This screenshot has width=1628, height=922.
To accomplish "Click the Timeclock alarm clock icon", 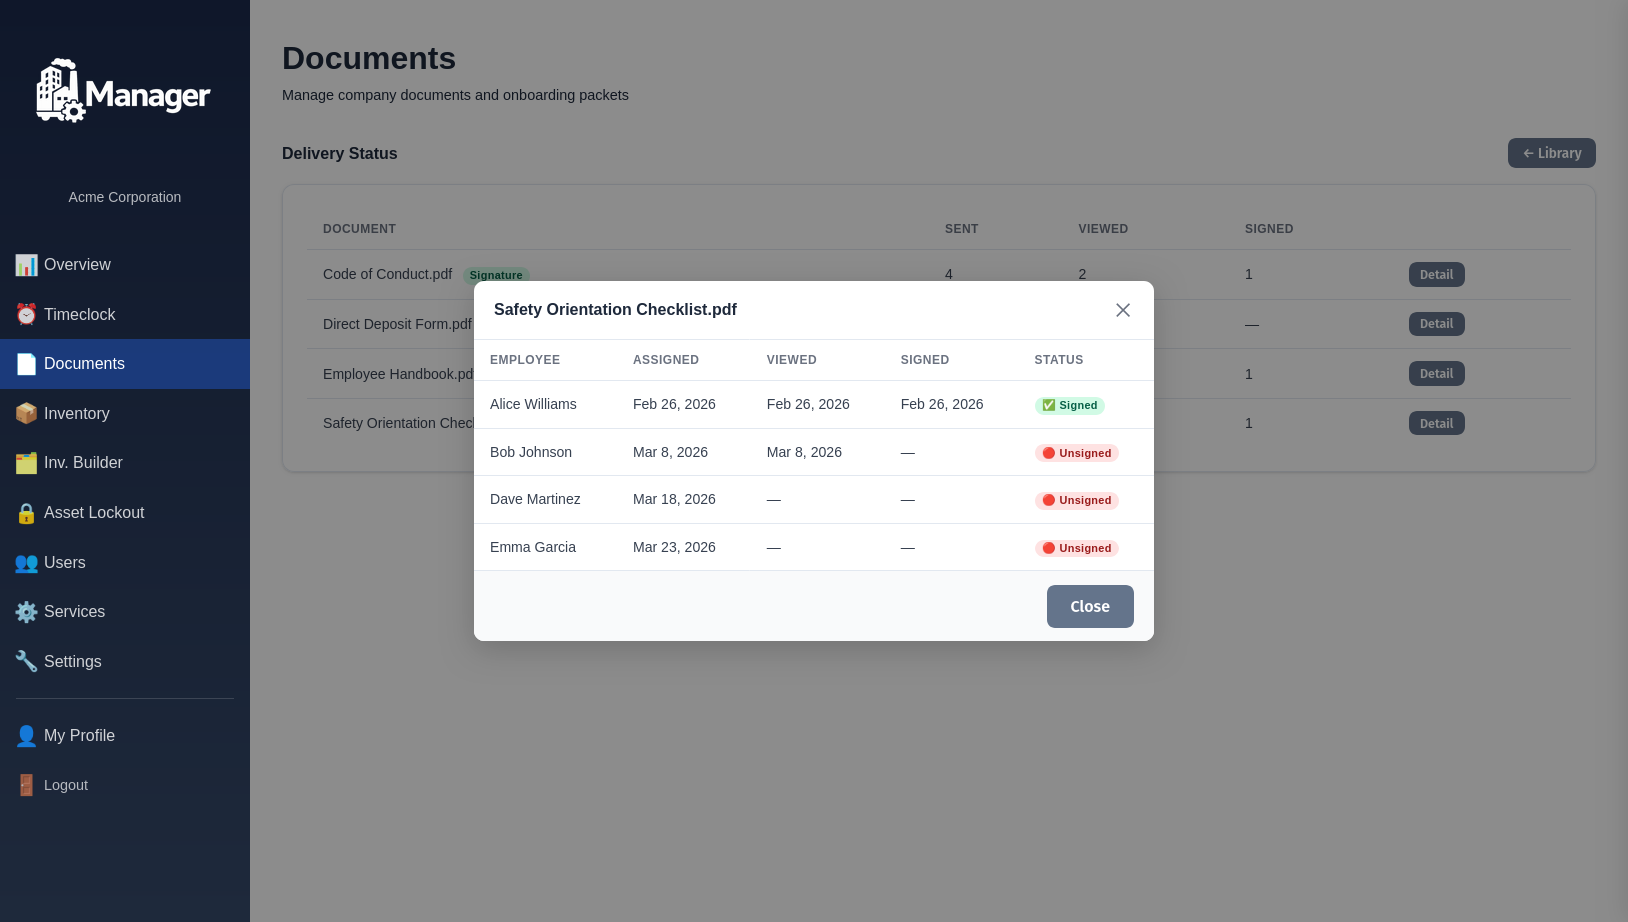I will click(x=26, y=315).
